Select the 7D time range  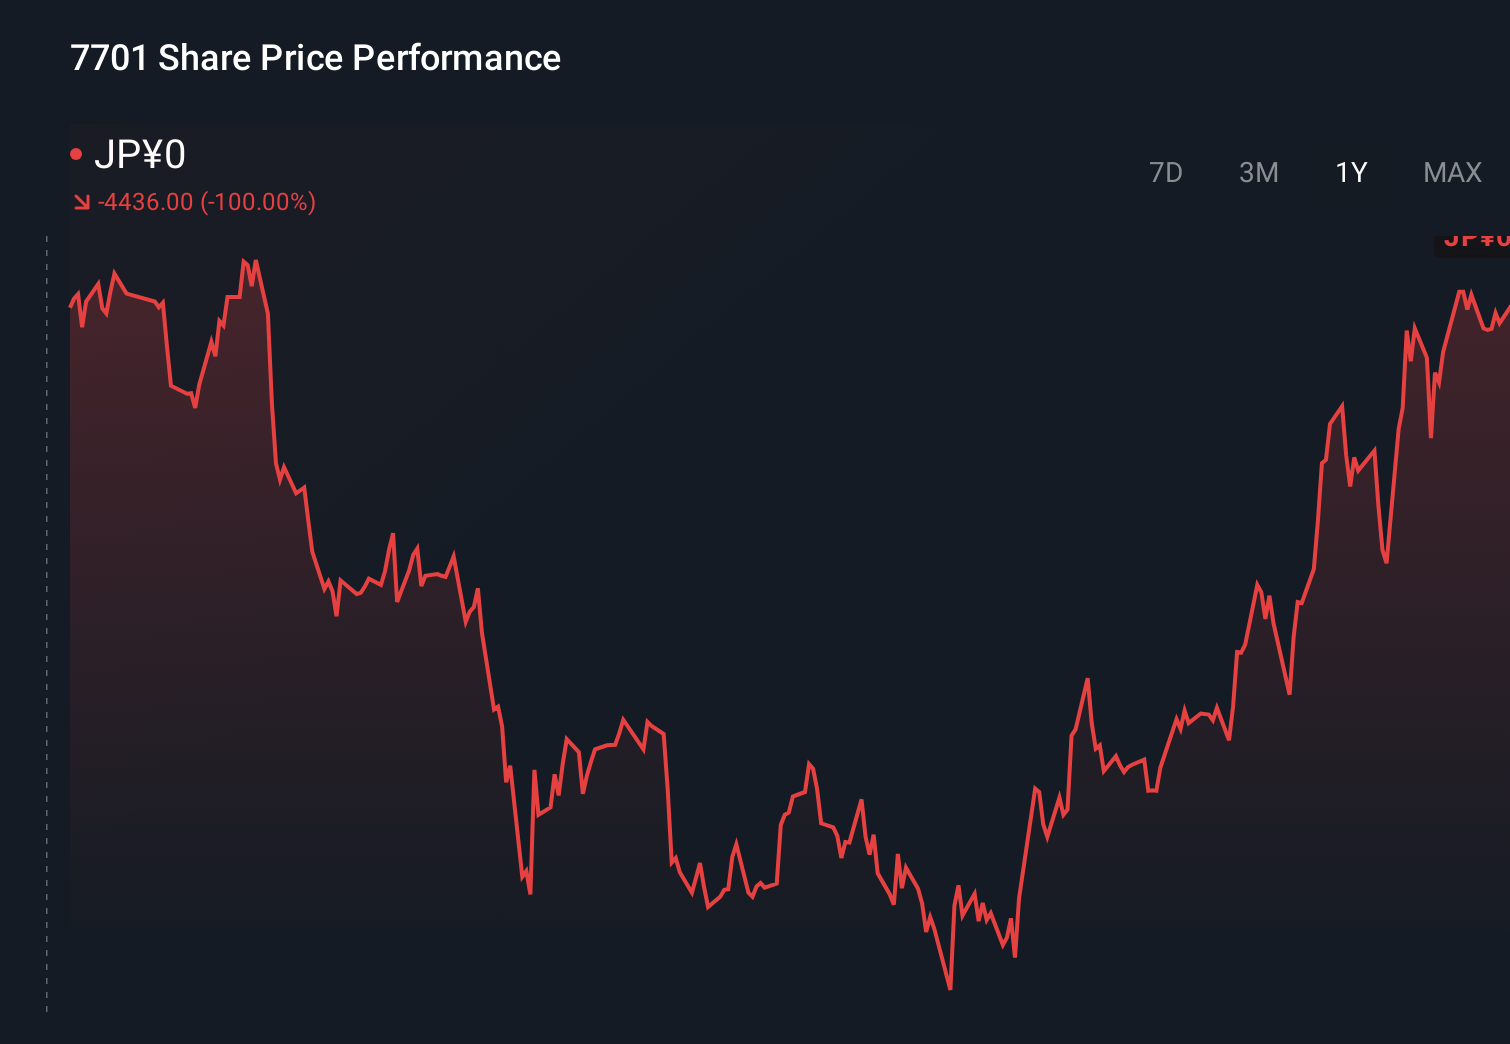(1166, 172)
